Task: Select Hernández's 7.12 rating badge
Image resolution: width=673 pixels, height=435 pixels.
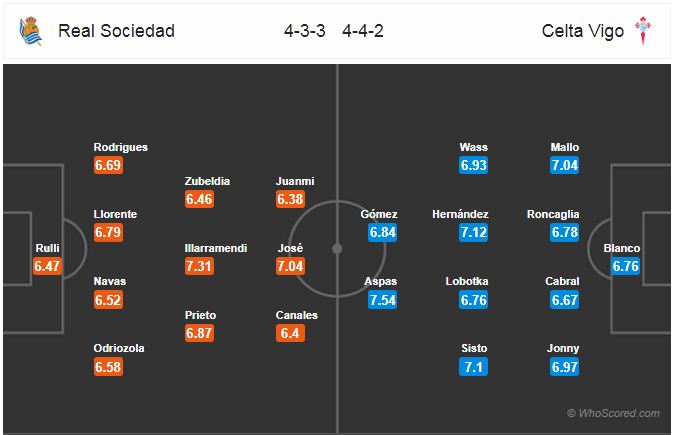Action: pos(473,232)
